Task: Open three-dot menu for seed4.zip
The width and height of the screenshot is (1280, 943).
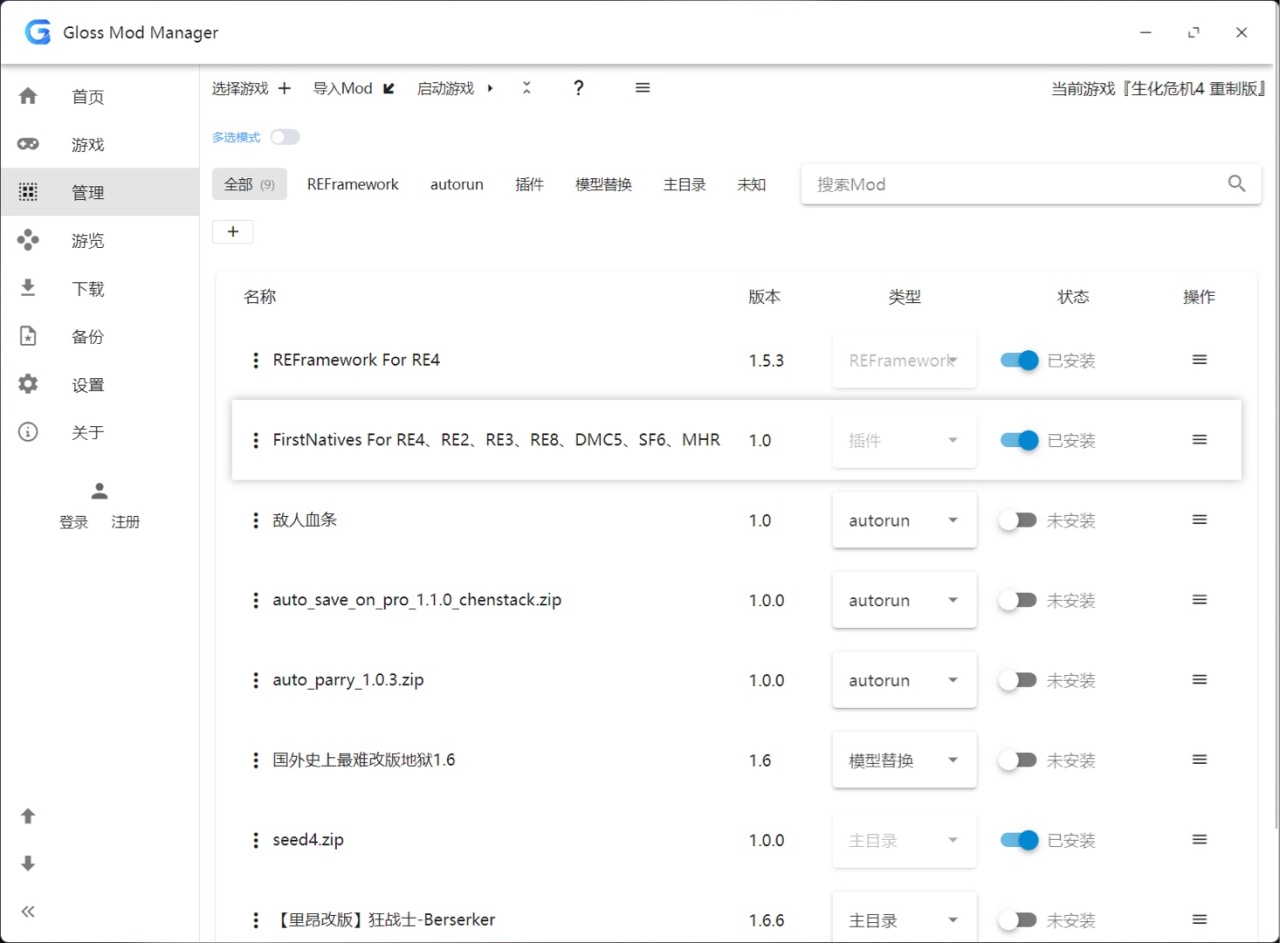Action: tap(255, 840)
